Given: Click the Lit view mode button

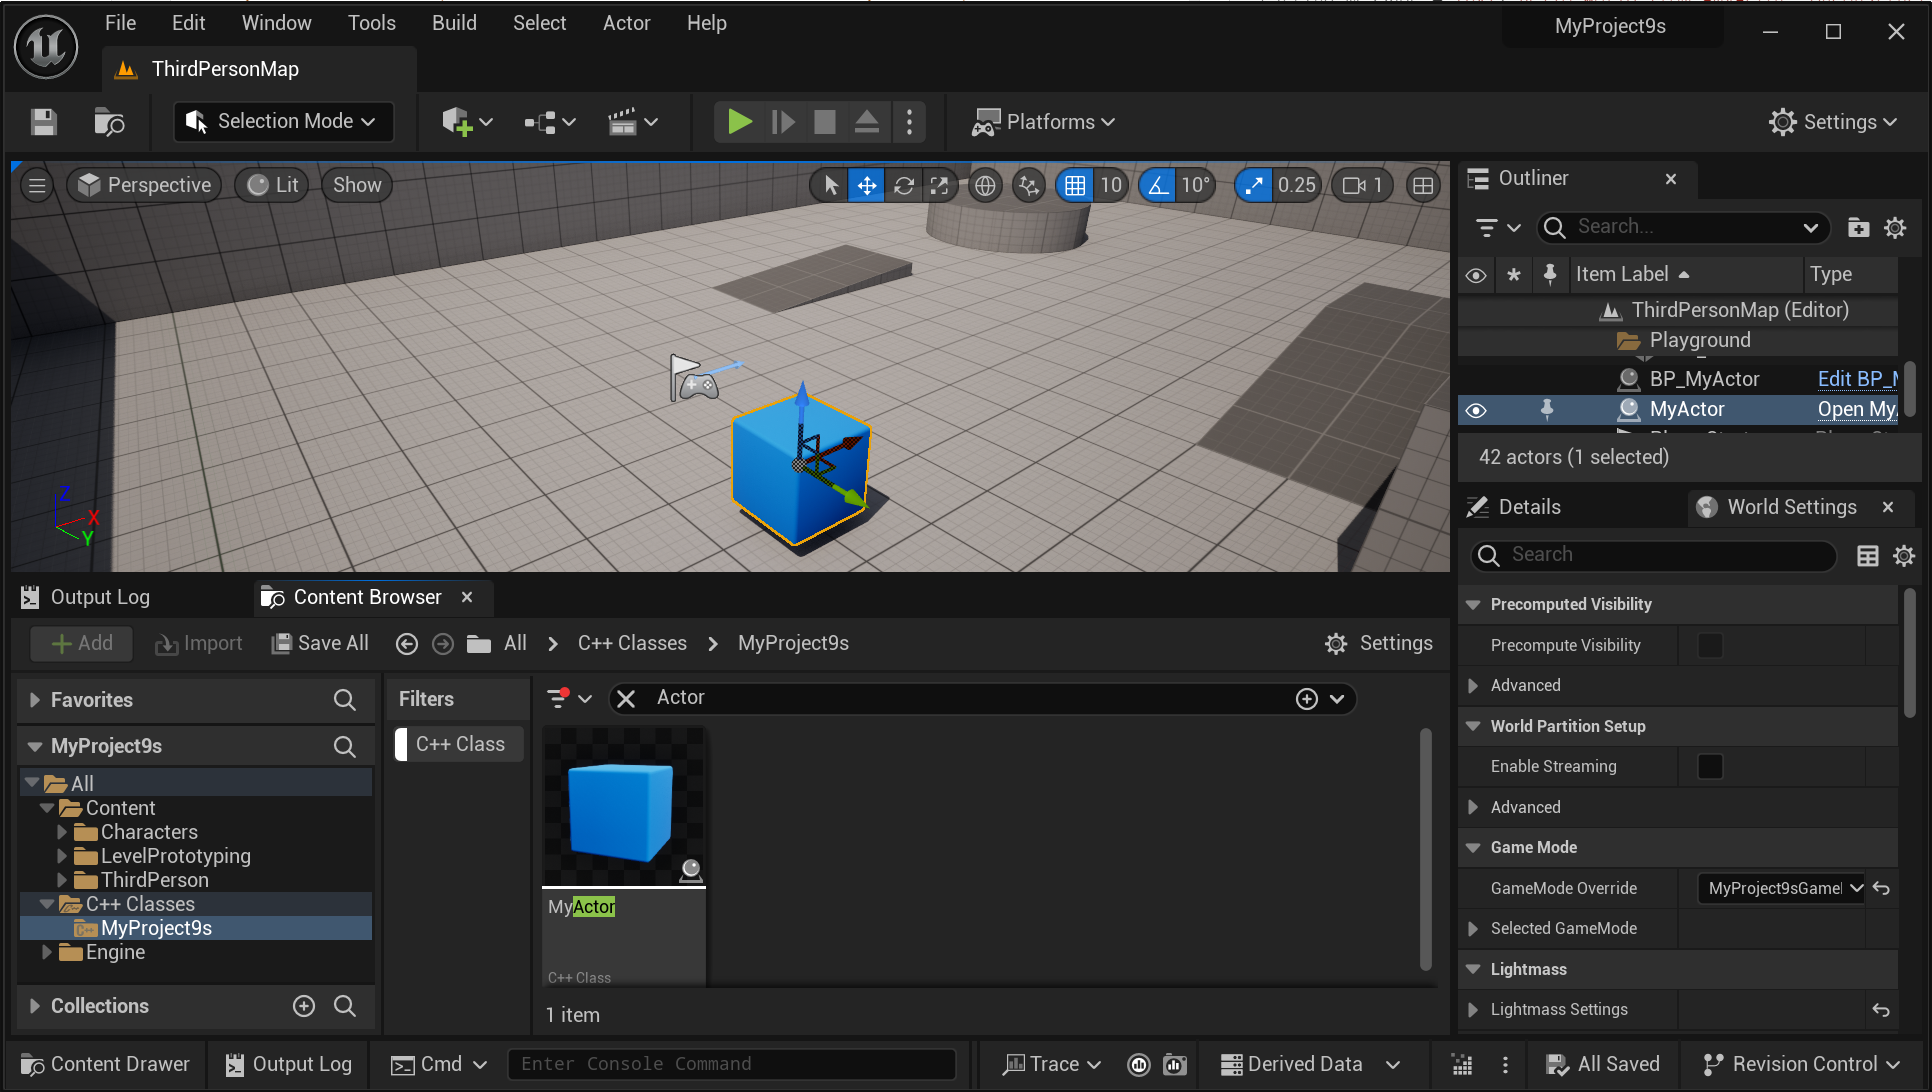Looking at the screenshot, I should point(273,185).
